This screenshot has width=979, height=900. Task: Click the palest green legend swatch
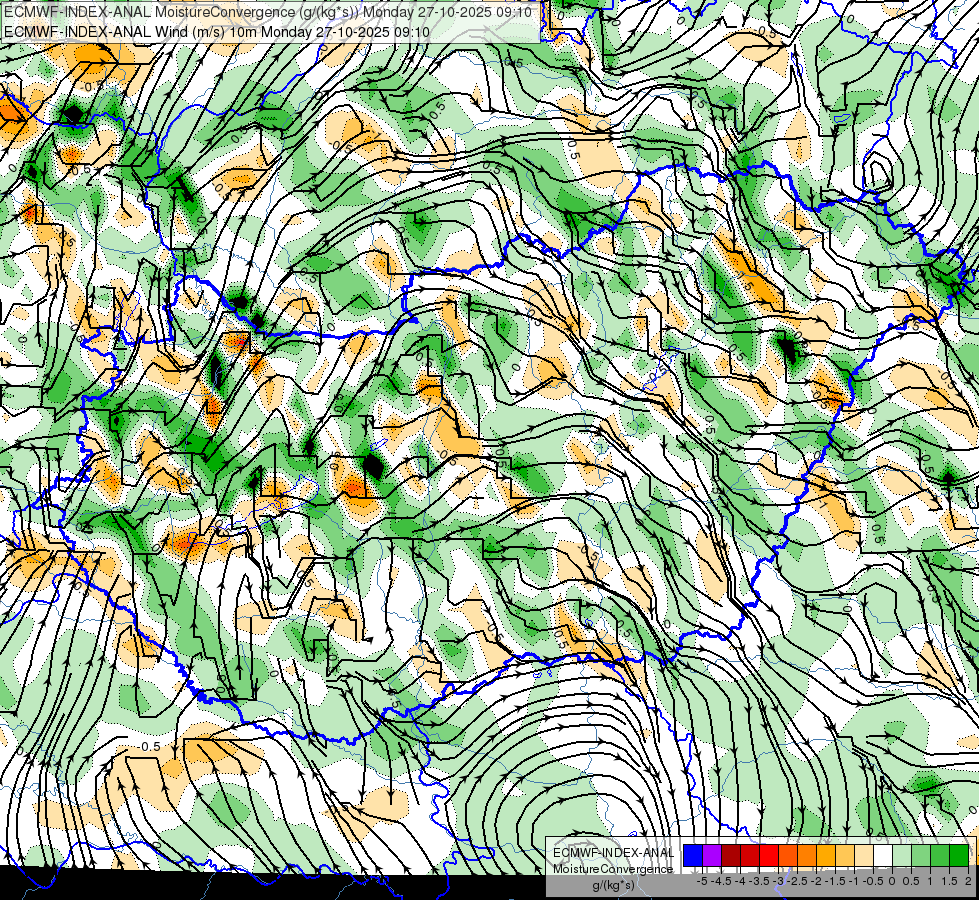tap(902, 855)
